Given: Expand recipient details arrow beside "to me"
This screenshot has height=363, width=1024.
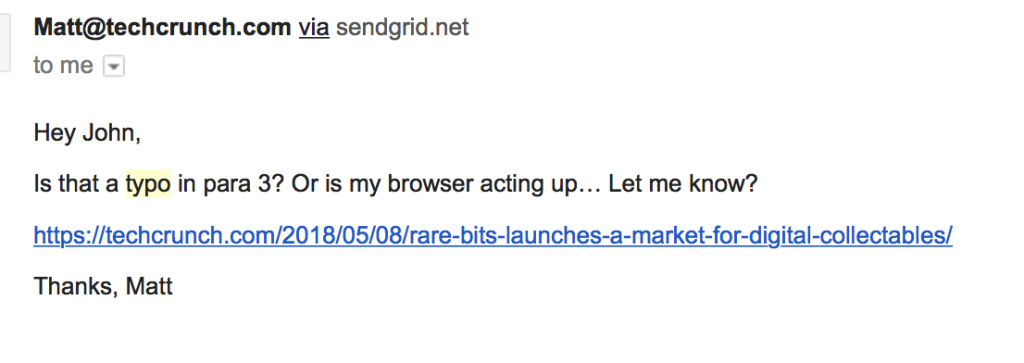Looking at the screenshot, I should pyautogui.click(x=114, y=67).
